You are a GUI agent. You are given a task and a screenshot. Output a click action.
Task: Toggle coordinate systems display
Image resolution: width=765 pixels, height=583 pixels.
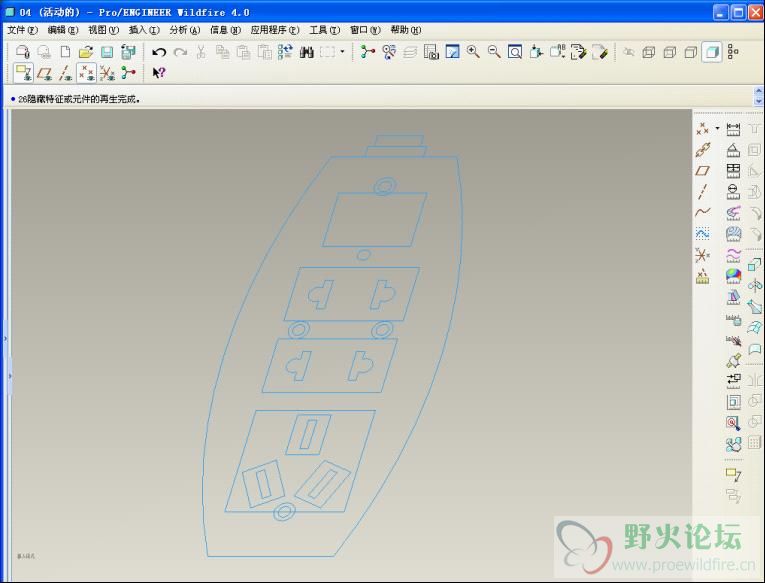107,73
